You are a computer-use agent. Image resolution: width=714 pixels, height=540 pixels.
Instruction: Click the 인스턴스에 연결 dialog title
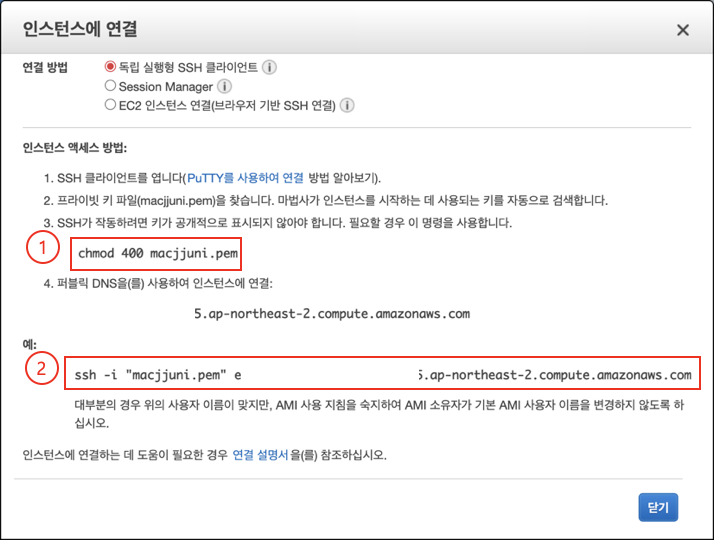(x=80, y=29)
